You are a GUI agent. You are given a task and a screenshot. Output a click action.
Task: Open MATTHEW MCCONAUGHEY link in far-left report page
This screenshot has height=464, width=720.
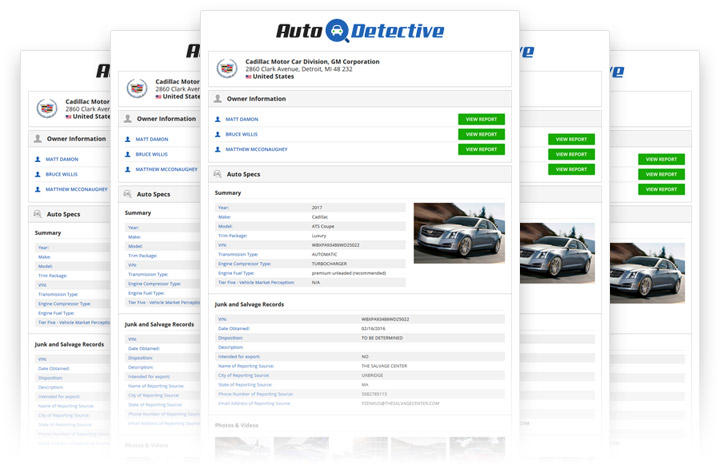pyautogui.click(x=76, y=189)
